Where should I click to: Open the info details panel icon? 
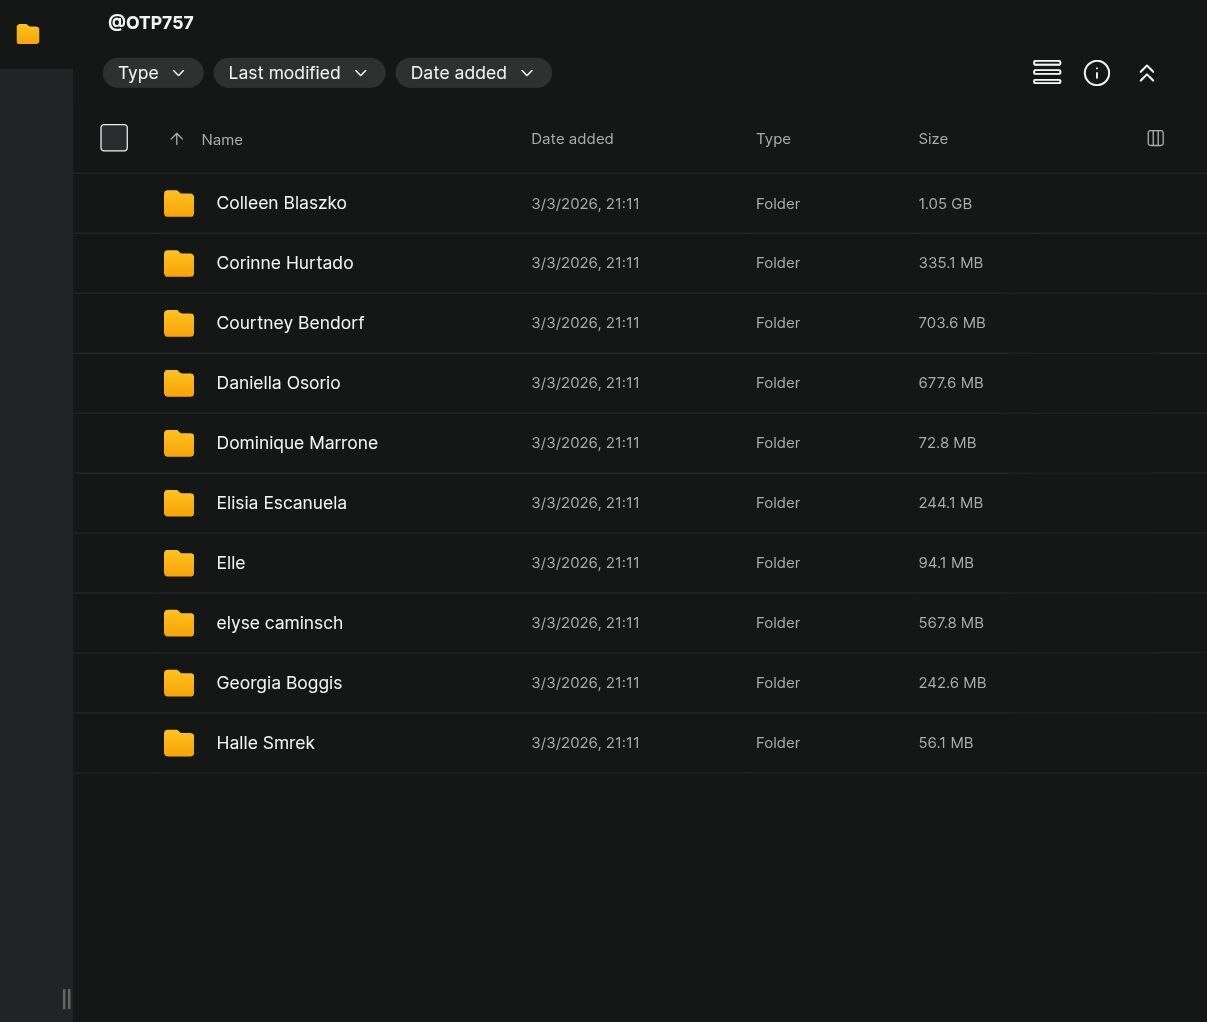coord(1097,73)
